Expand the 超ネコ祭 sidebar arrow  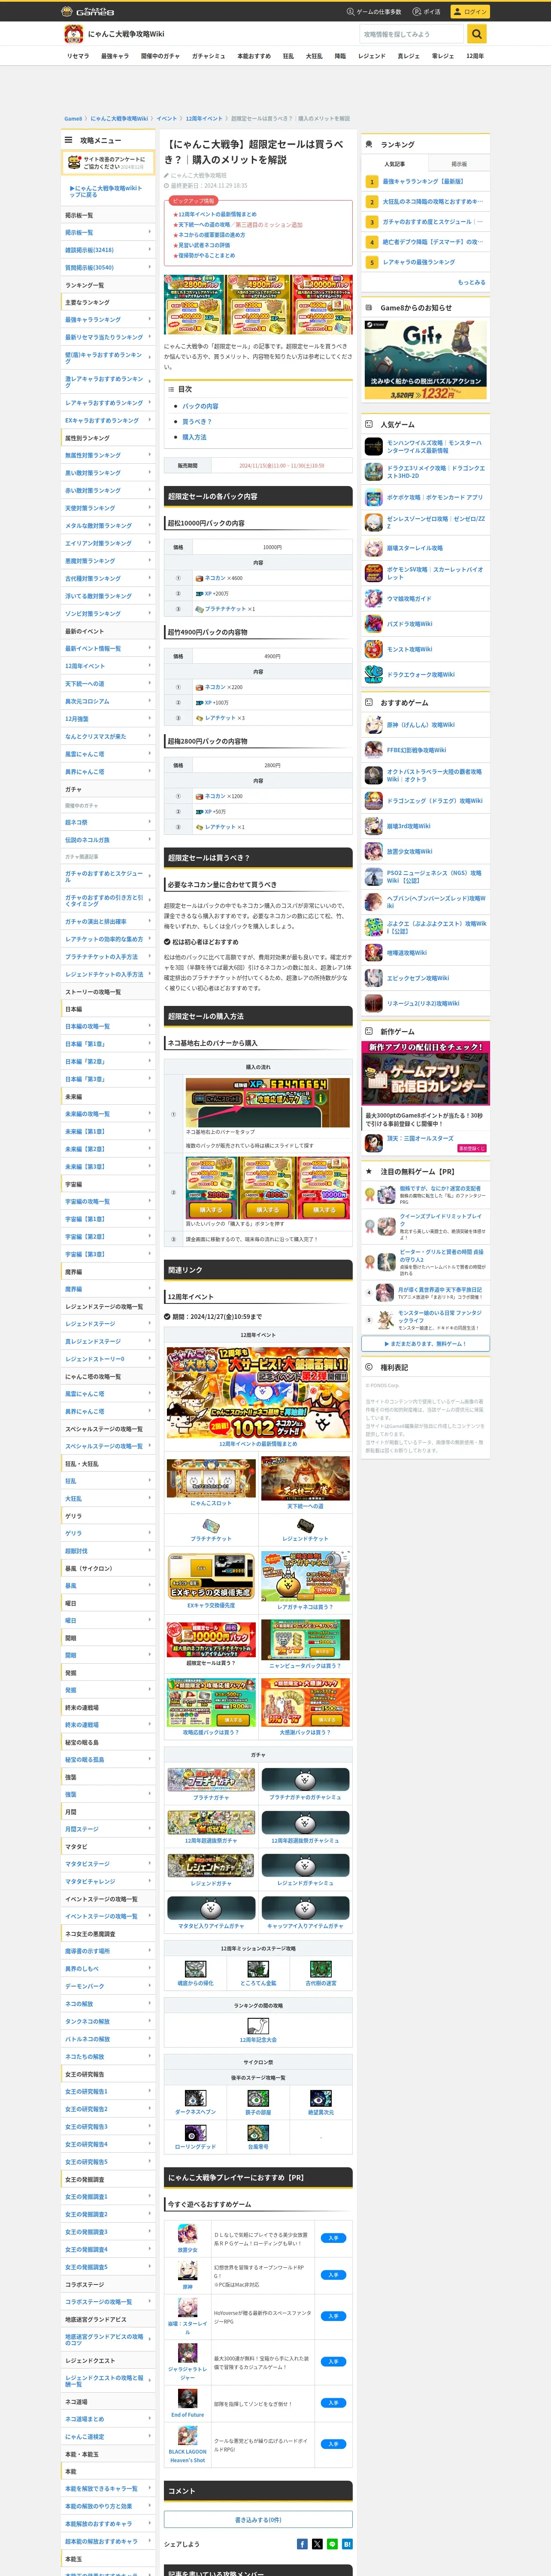point(150,822)
